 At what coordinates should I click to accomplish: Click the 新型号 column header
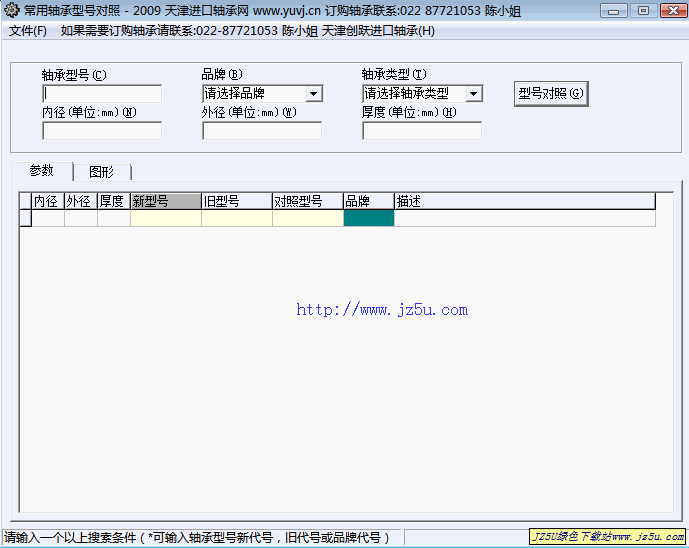(166, 201)
